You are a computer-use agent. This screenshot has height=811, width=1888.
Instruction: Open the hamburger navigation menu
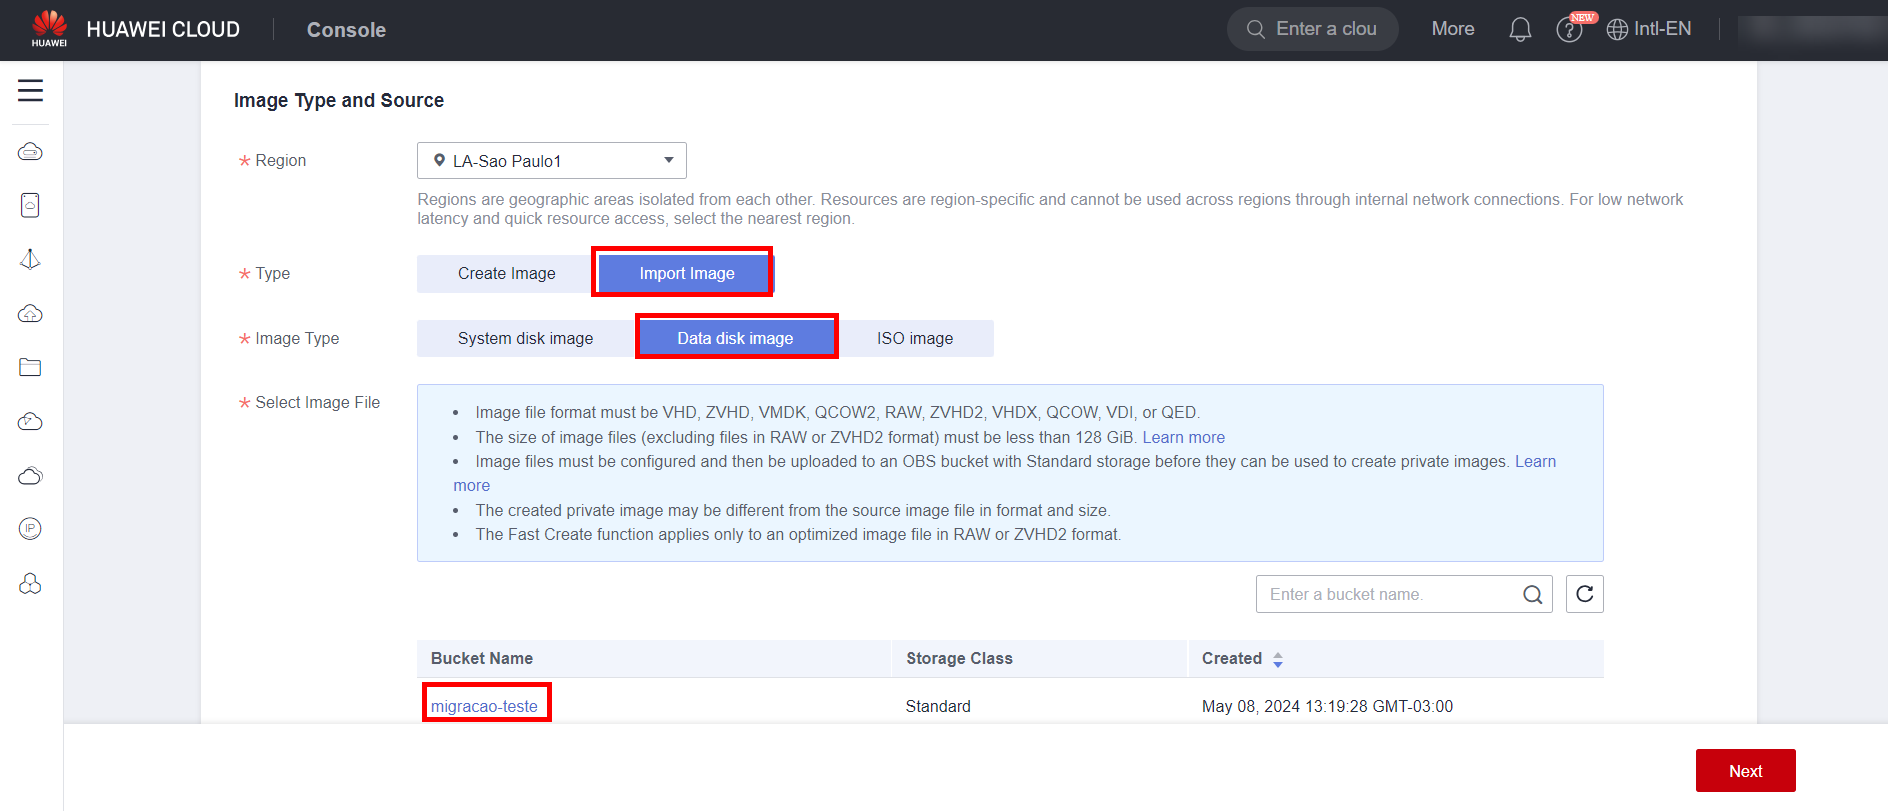pyautogui.click(x=30, y=90)
